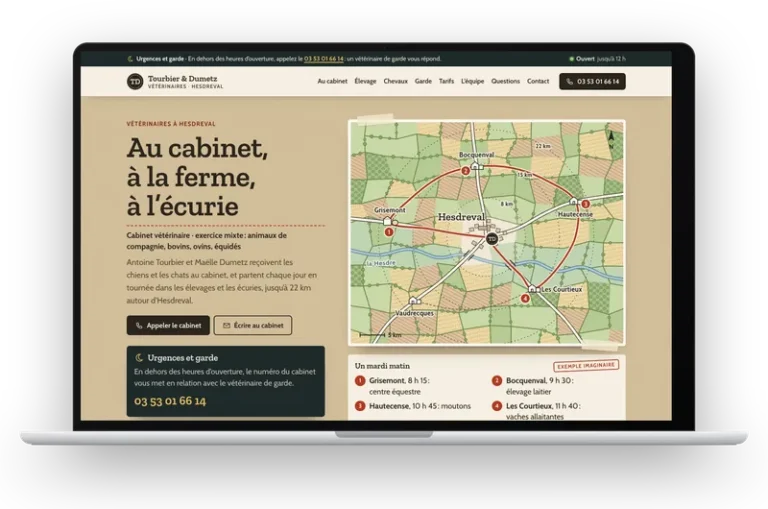Go to Contact in navigation
This screenshot has width=768, height=509.
tap(538, 81)
